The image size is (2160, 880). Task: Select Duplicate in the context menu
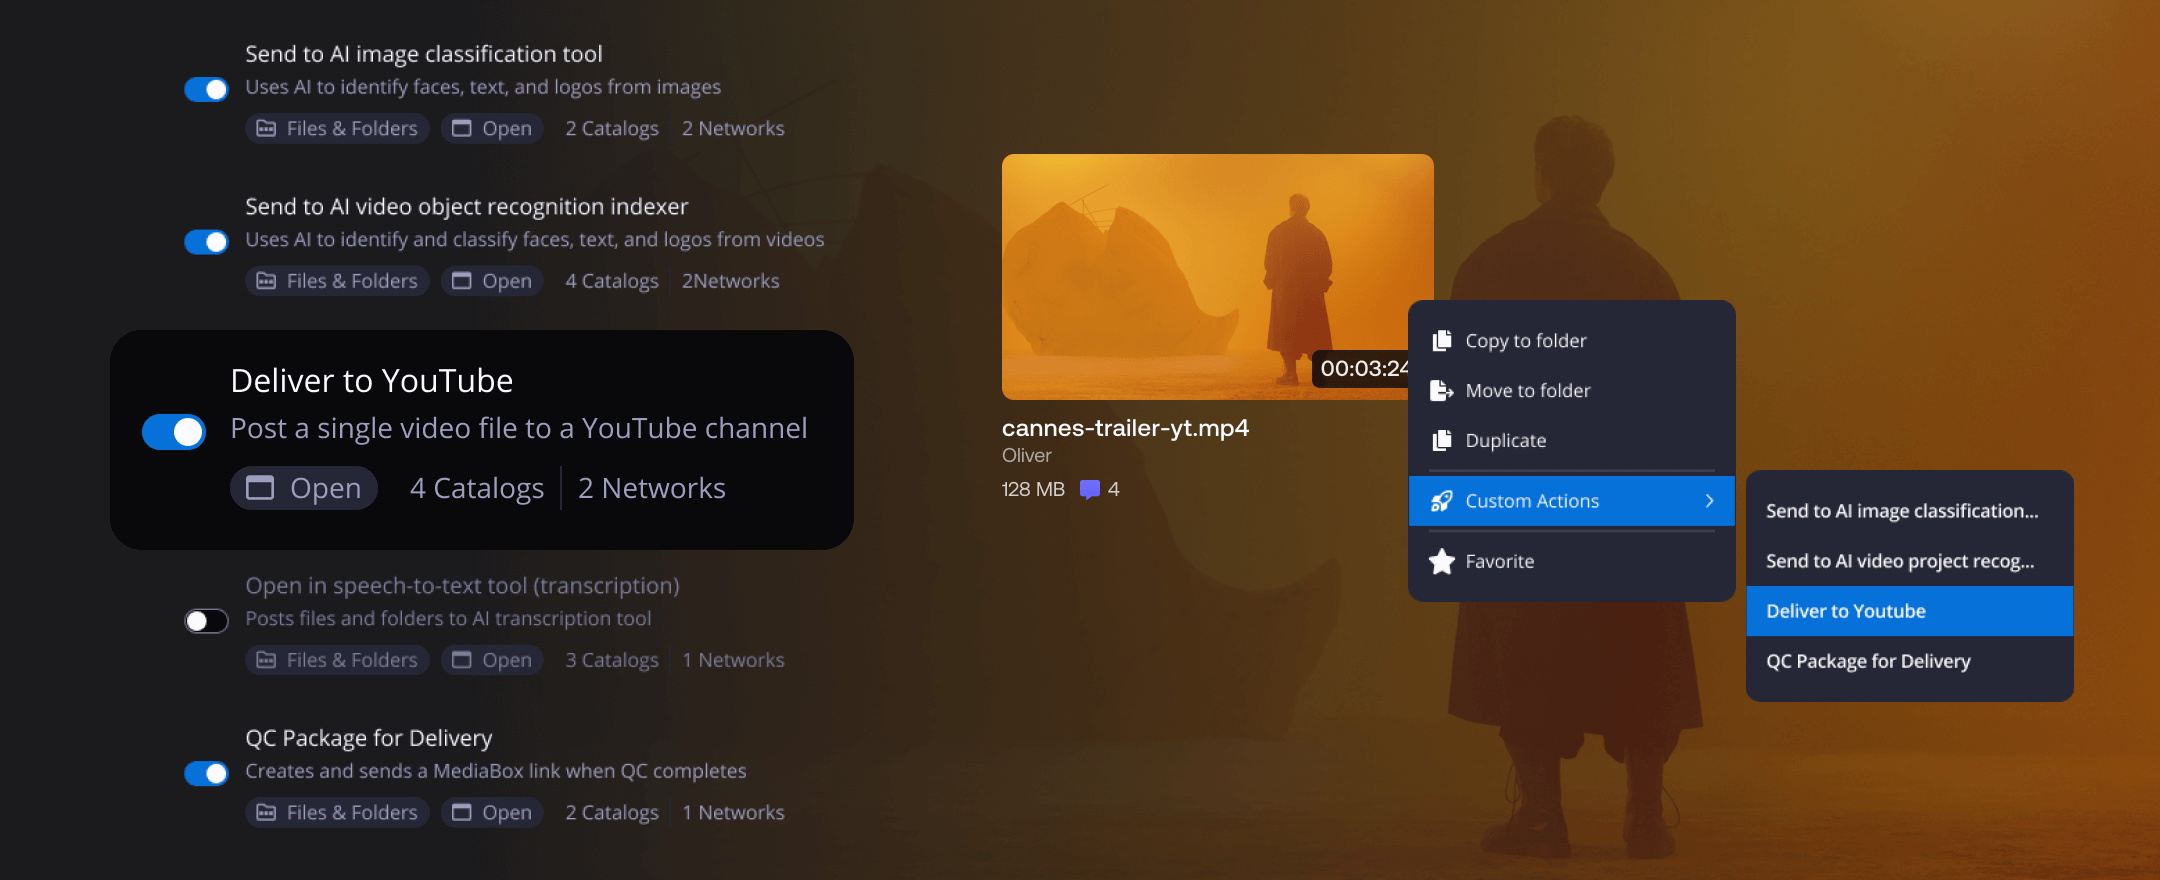1572,441
